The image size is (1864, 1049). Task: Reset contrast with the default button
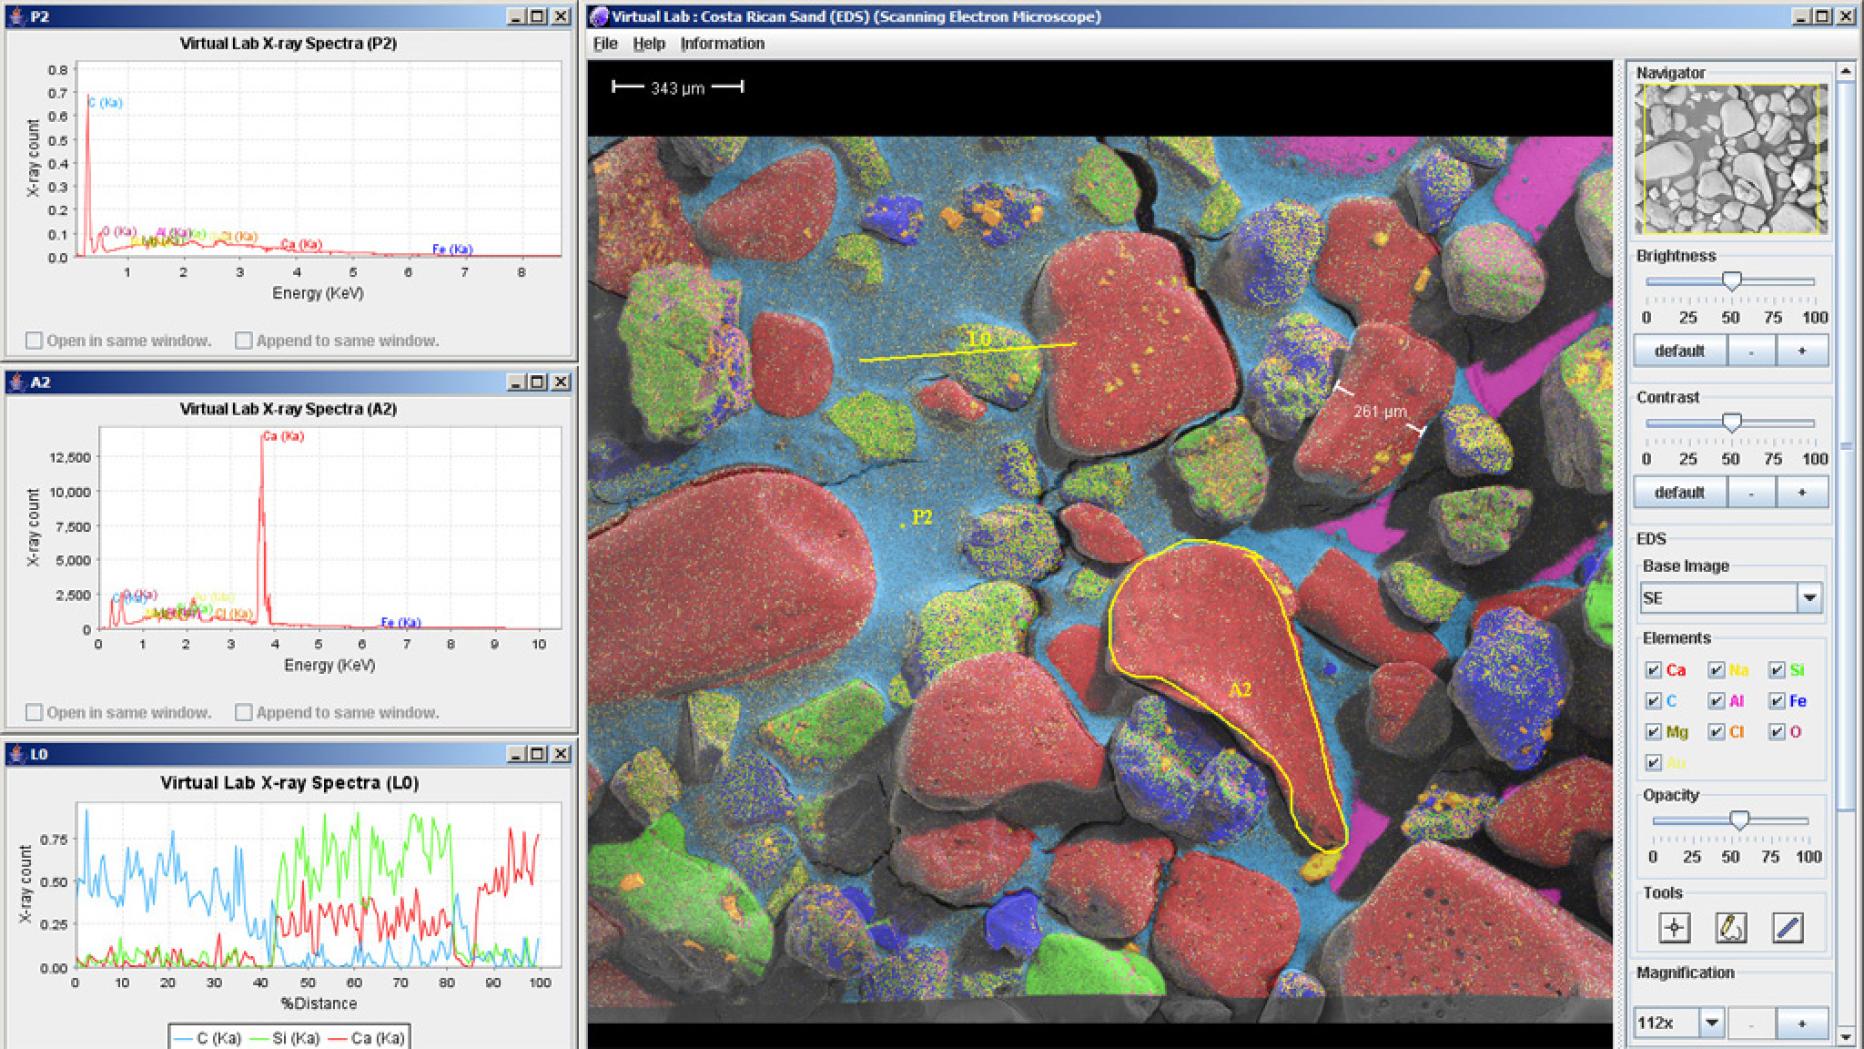[1679, 492]
